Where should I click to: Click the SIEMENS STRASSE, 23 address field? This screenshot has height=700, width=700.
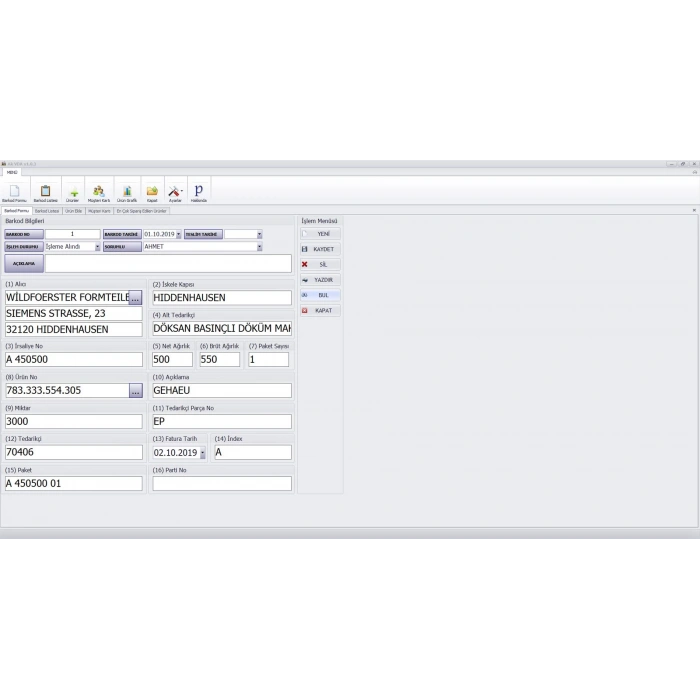[x=74, y=313]
